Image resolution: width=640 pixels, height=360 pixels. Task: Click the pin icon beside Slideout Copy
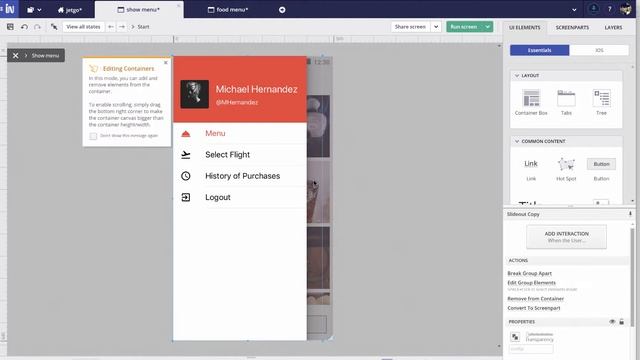(630, 214)
